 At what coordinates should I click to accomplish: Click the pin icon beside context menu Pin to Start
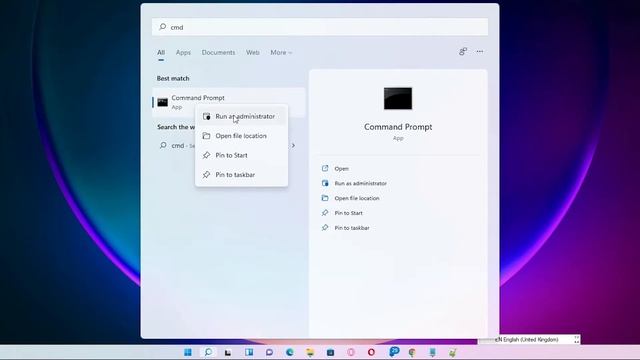coord(207,155)
